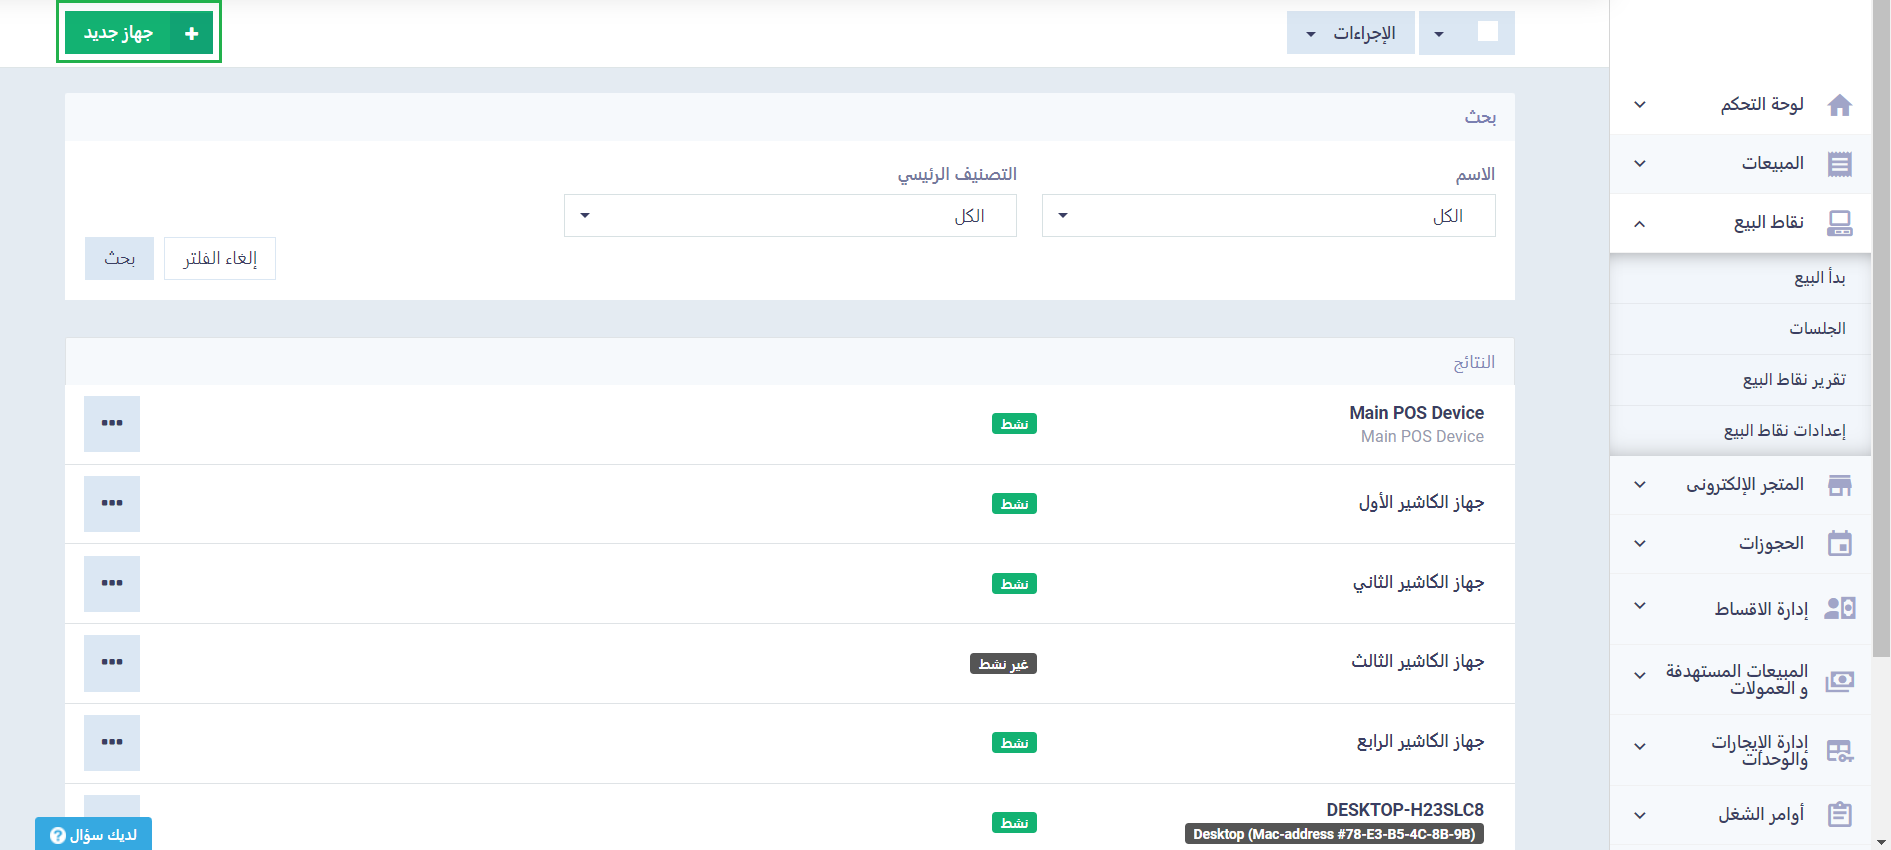Screen dimensions: 1891x850
Task: Open three-dots menu for Main POS Device
Action: point(112,424)
